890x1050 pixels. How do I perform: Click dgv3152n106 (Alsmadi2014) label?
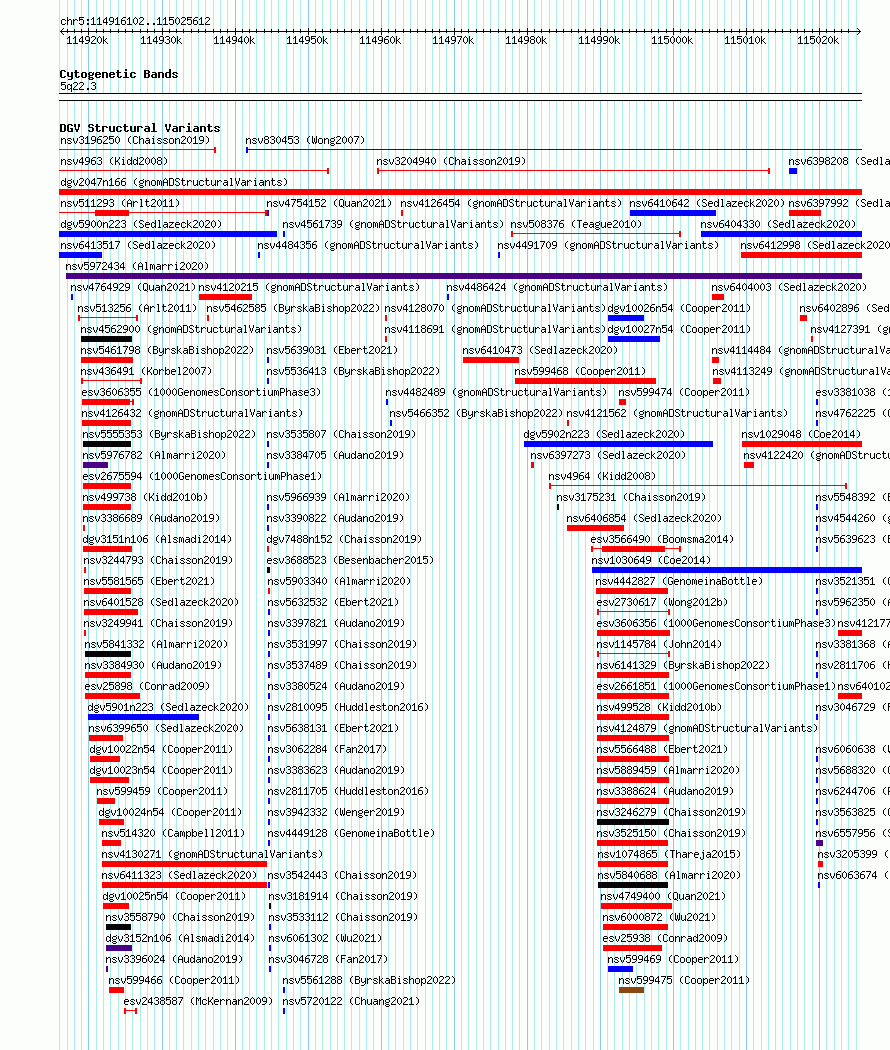(180, 938)
